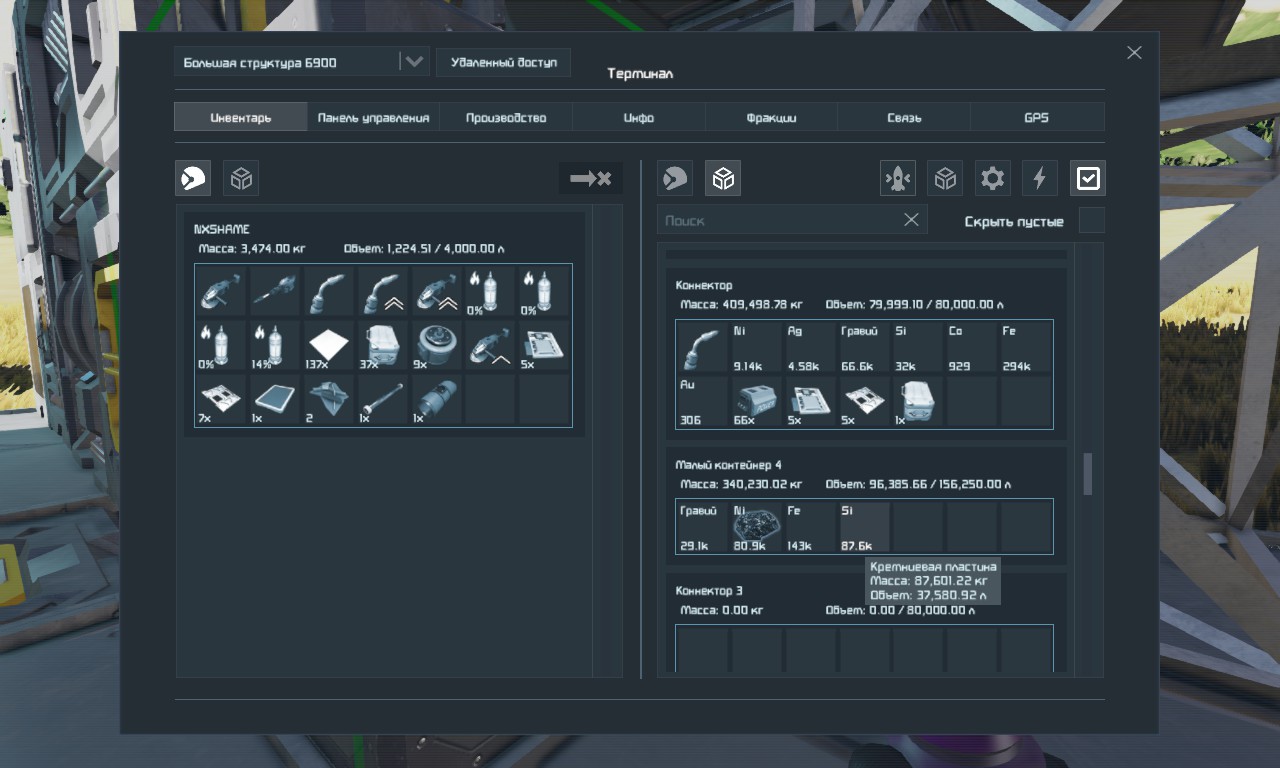Click the Поиск search field
This screenshot has height=768, width=1280.
[775, 220]
